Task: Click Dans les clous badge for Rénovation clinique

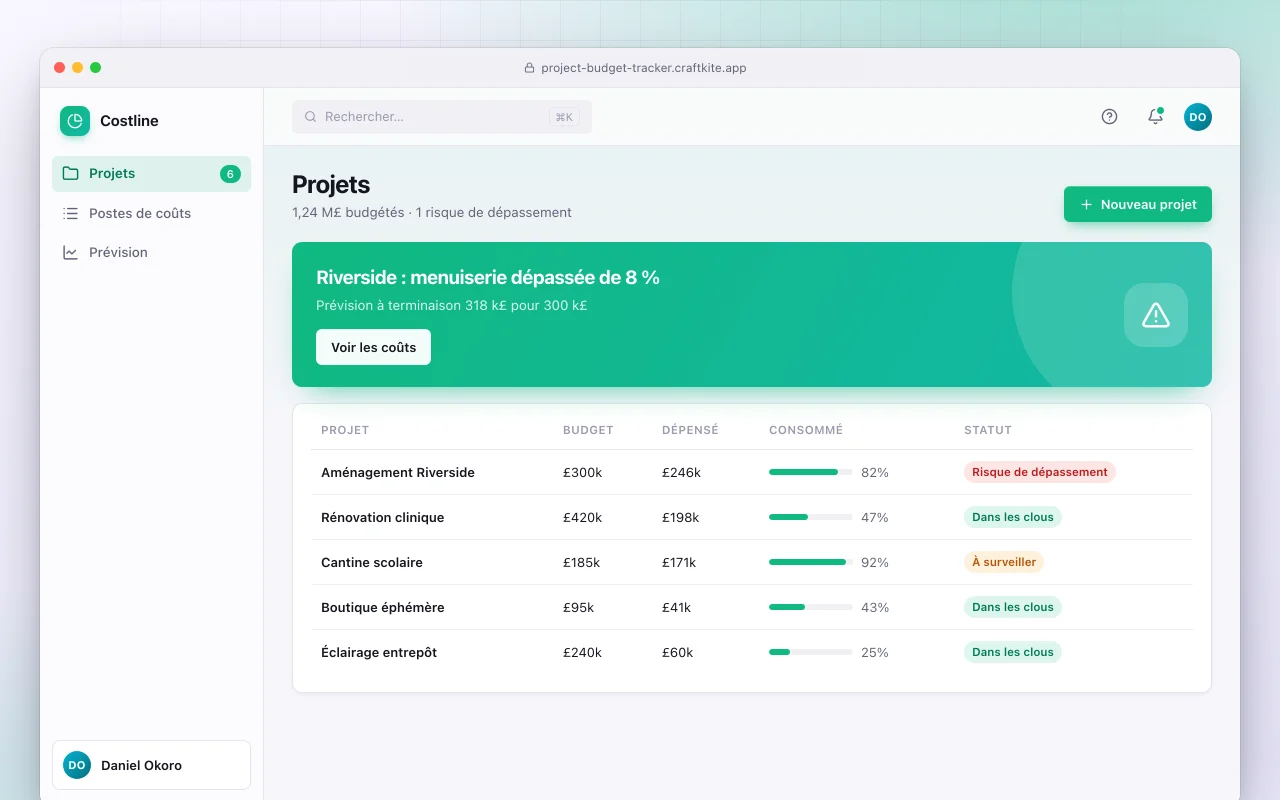Action: point(1013,517)
